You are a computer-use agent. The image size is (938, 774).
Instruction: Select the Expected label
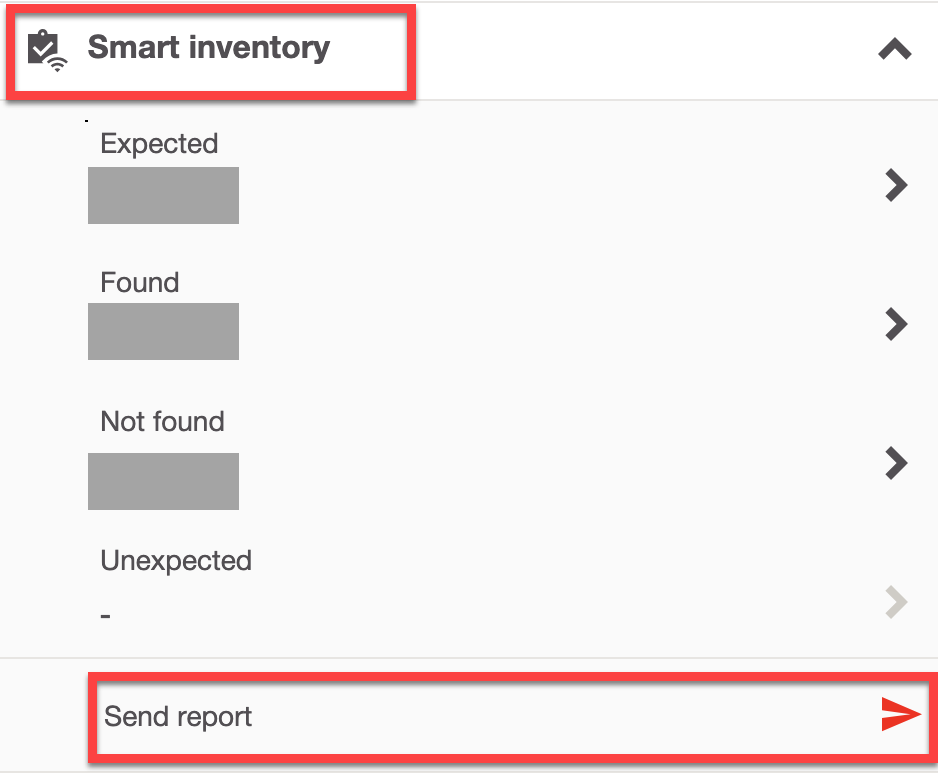159,144
